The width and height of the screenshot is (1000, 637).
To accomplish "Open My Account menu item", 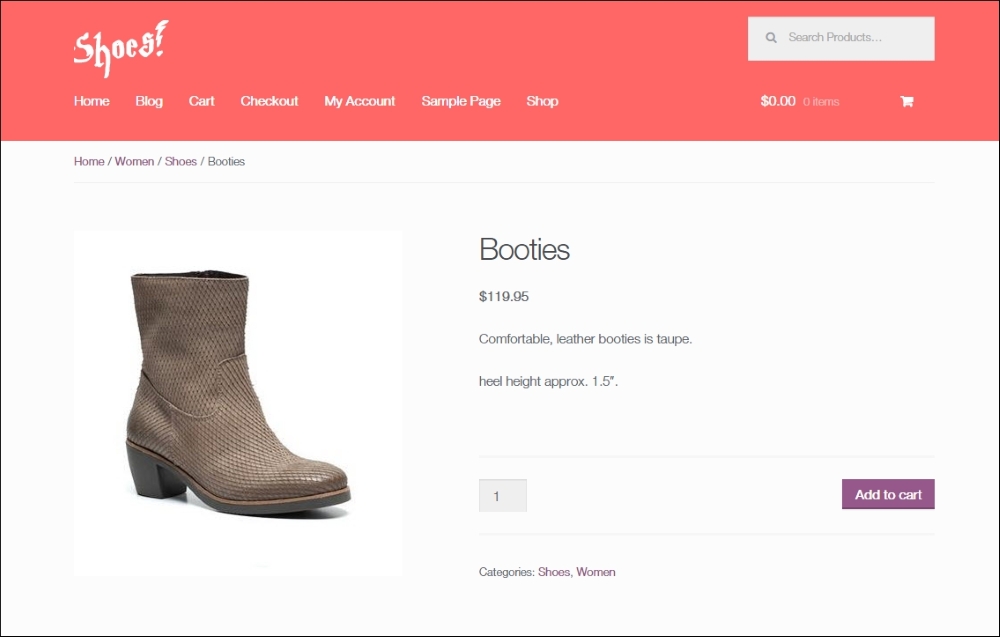I will click(x=360, y=101).
